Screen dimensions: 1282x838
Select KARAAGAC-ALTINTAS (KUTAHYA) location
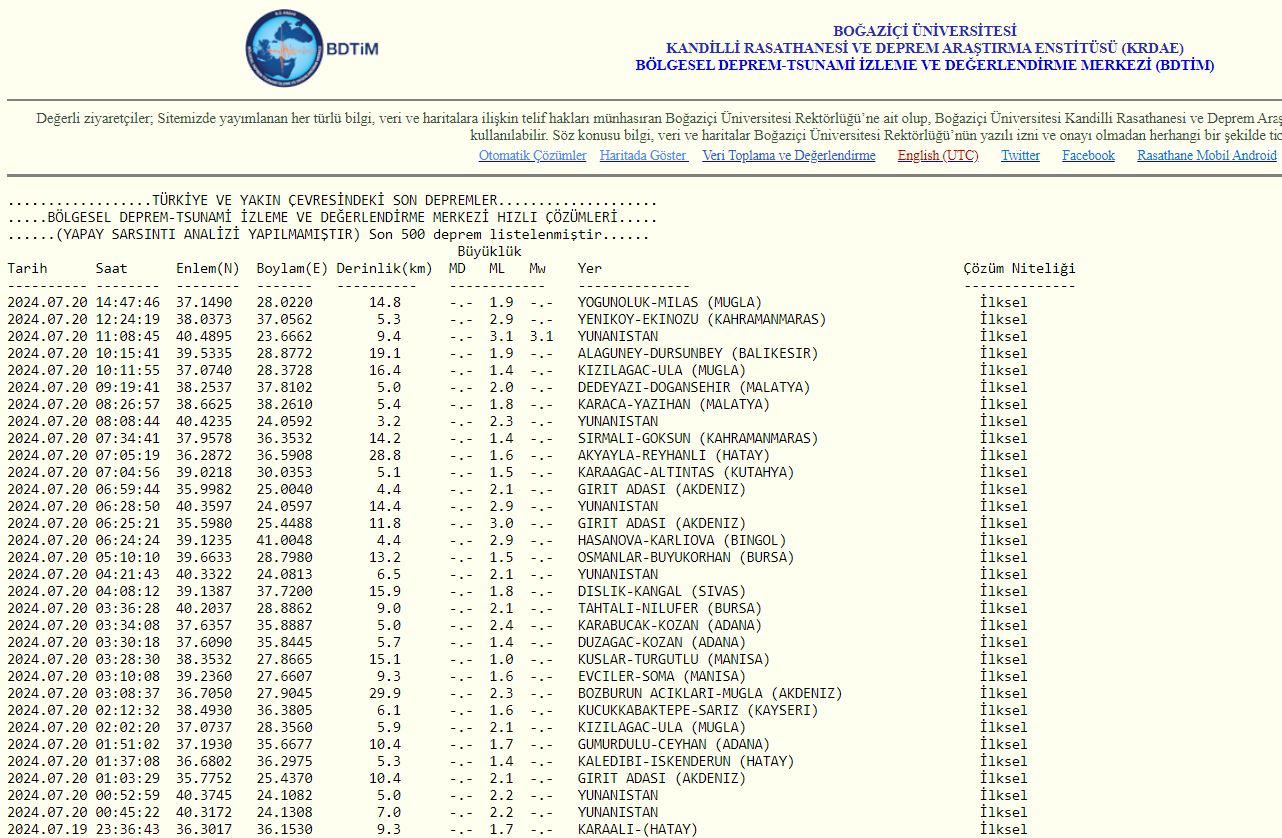click(686, 472)
